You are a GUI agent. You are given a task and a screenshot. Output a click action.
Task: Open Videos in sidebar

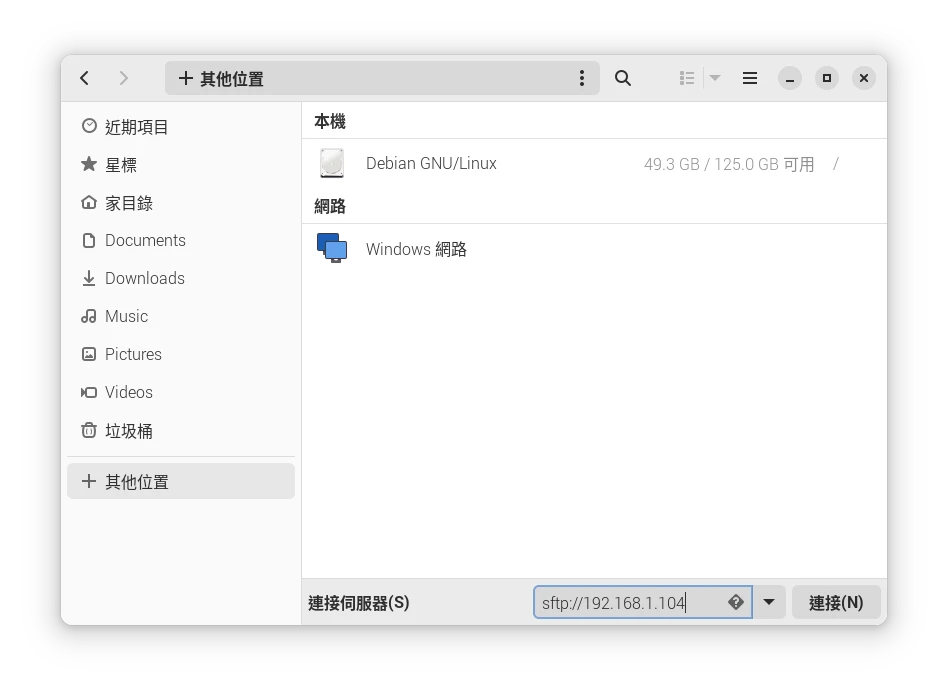coord(181,392)
